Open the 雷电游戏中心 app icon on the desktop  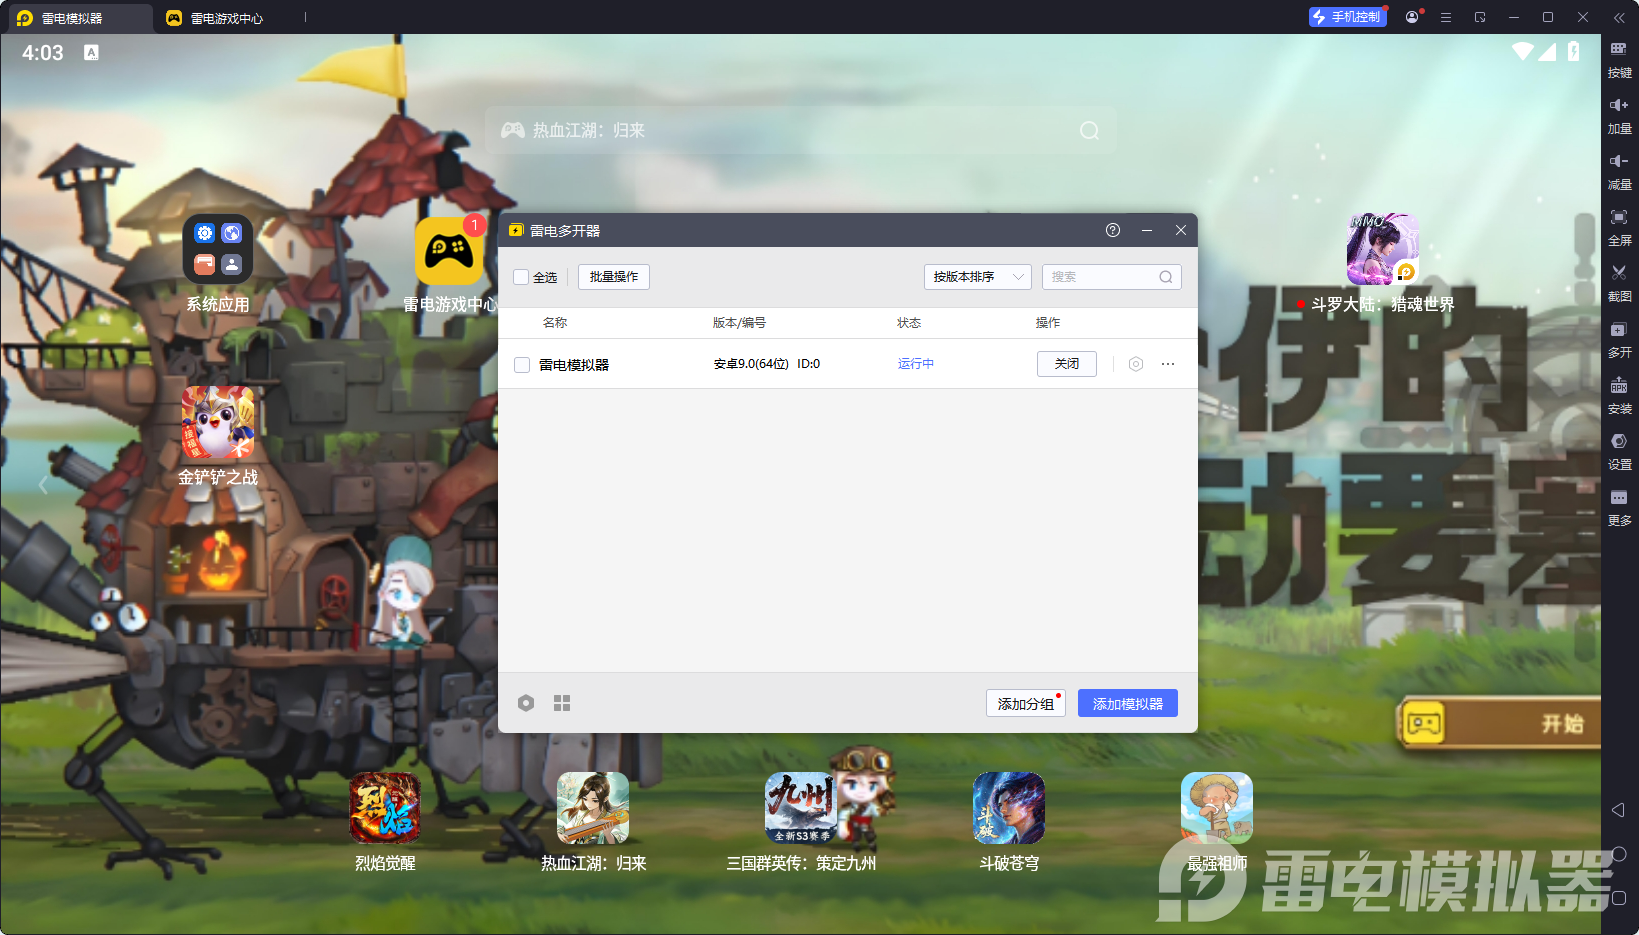point(450,251)
